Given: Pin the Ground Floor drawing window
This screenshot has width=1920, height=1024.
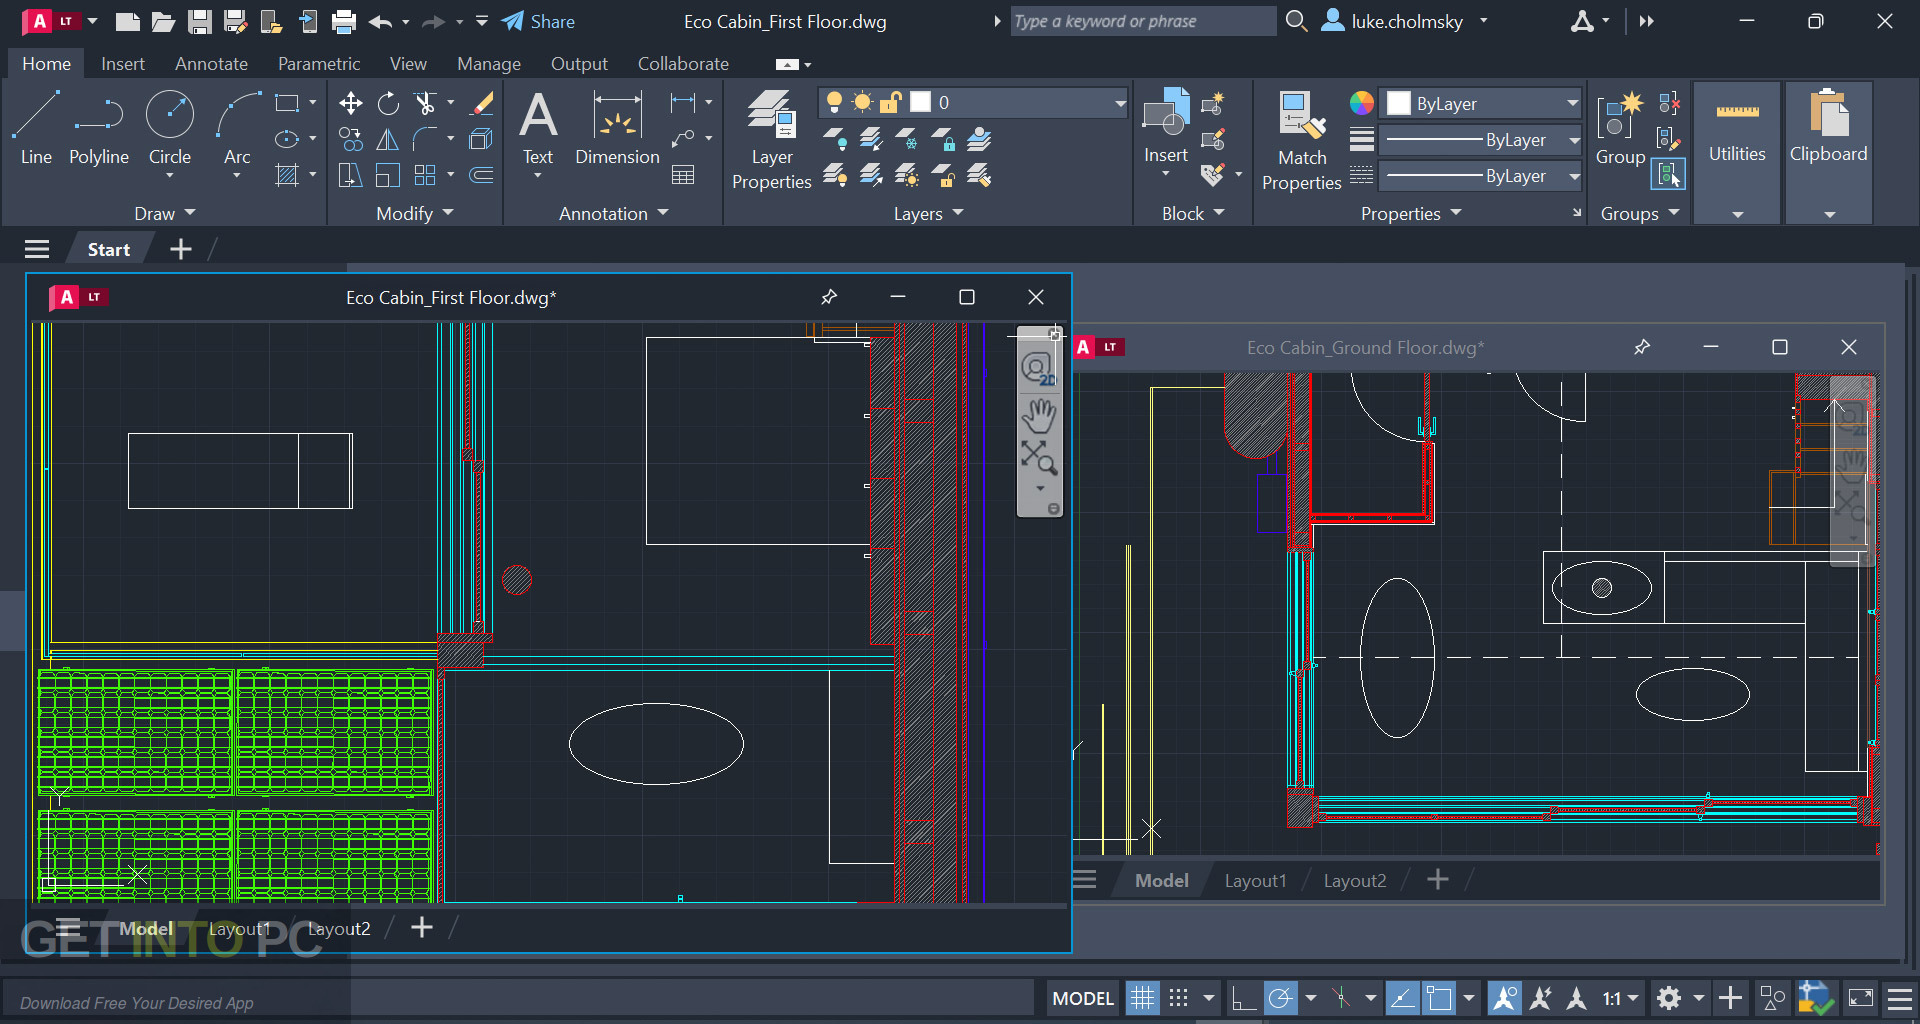Looking at the screenshot, I should click(x=1641, y=347).
